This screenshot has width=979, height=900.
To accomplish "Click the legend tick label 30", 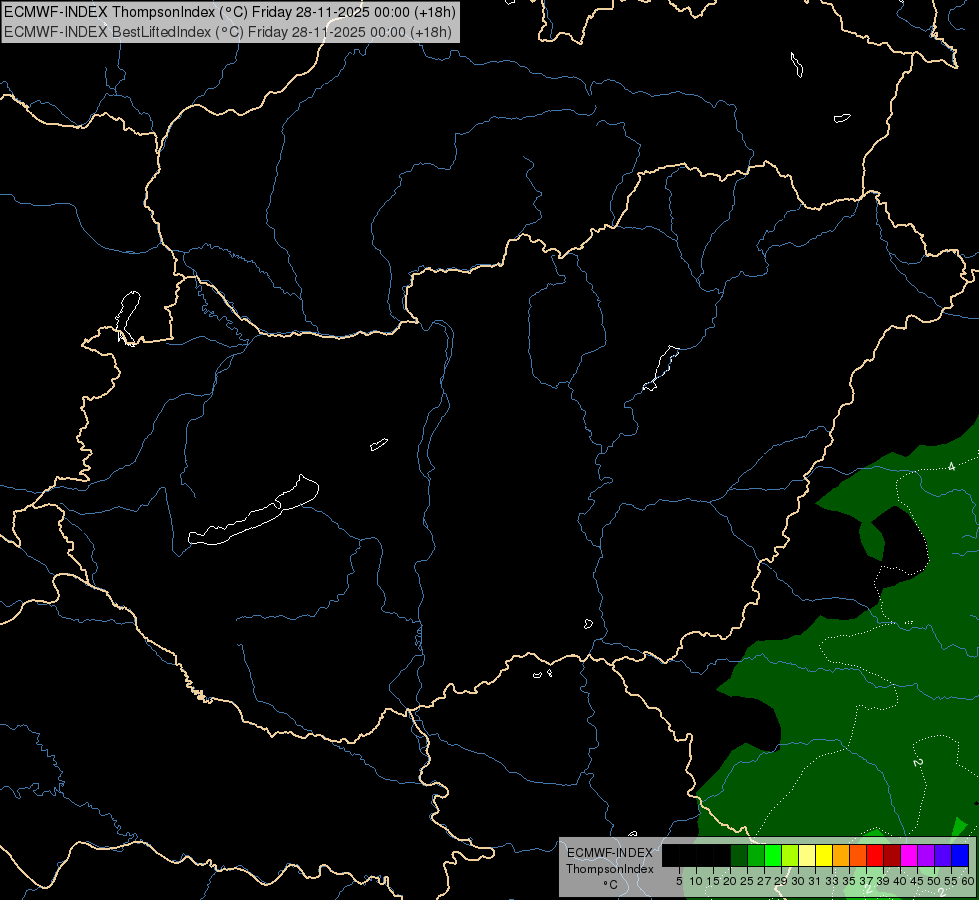I will coord(798,881).
